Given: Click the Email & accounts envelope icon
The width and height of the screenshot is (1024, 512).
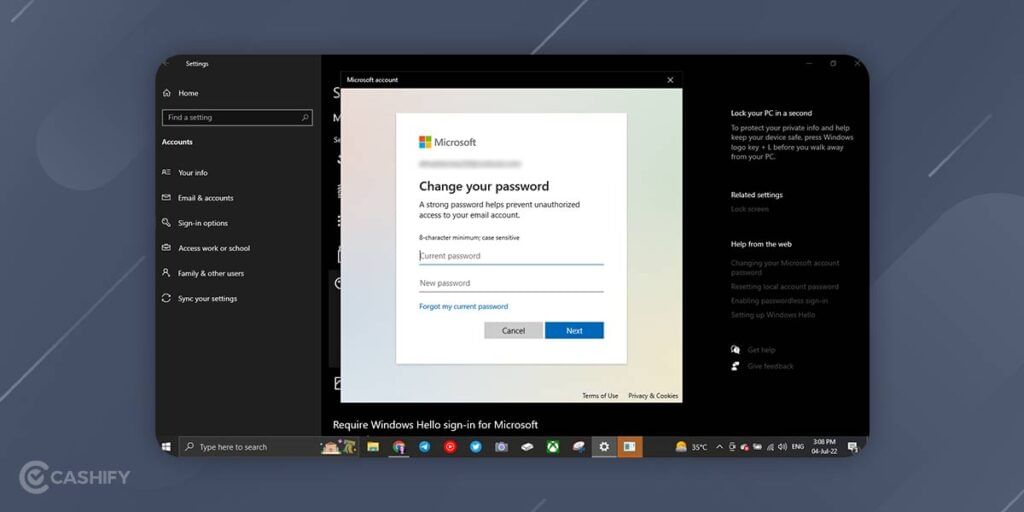Looking at the screenshot, I should (x=166, y=197).
